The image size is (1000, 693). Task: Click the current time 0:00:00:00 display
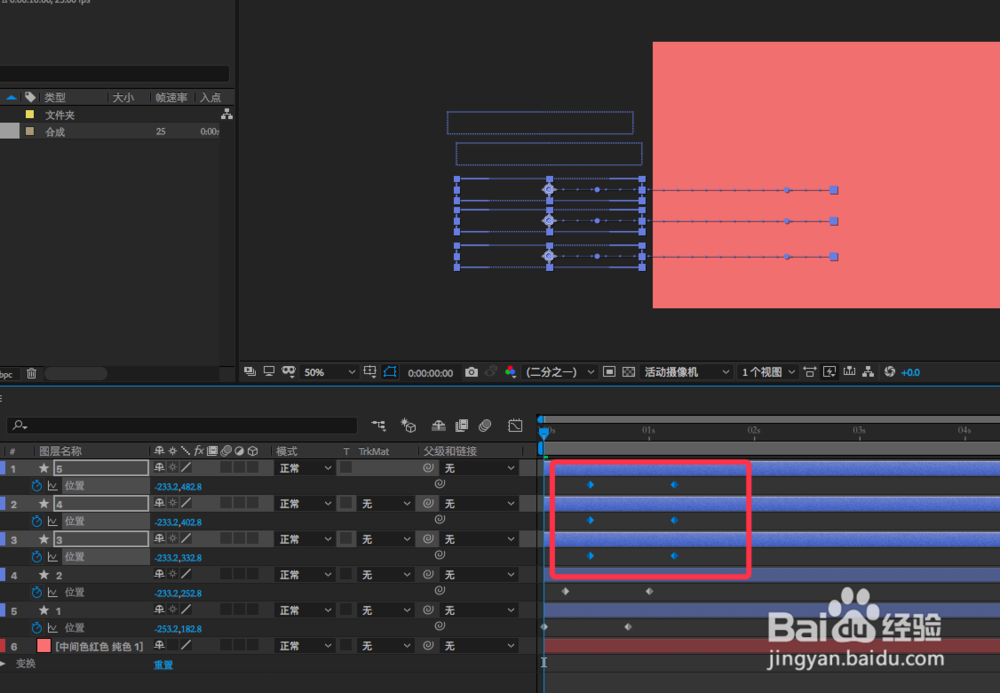pos(430,373)
